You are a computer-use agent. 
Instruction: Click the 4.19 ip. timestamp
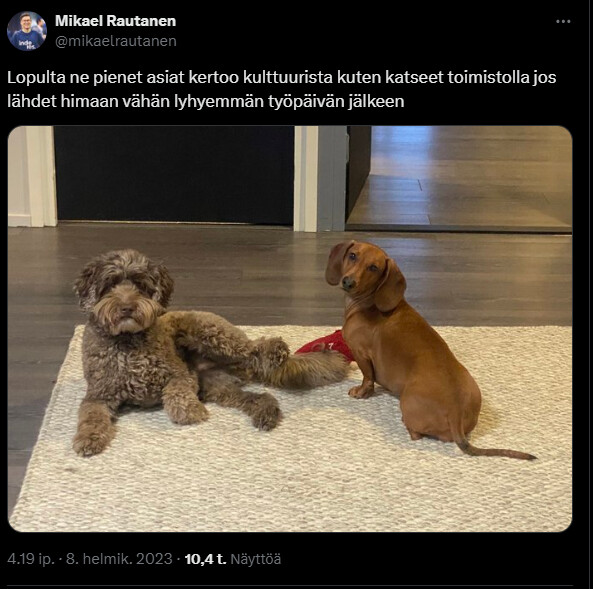[31, 559]
